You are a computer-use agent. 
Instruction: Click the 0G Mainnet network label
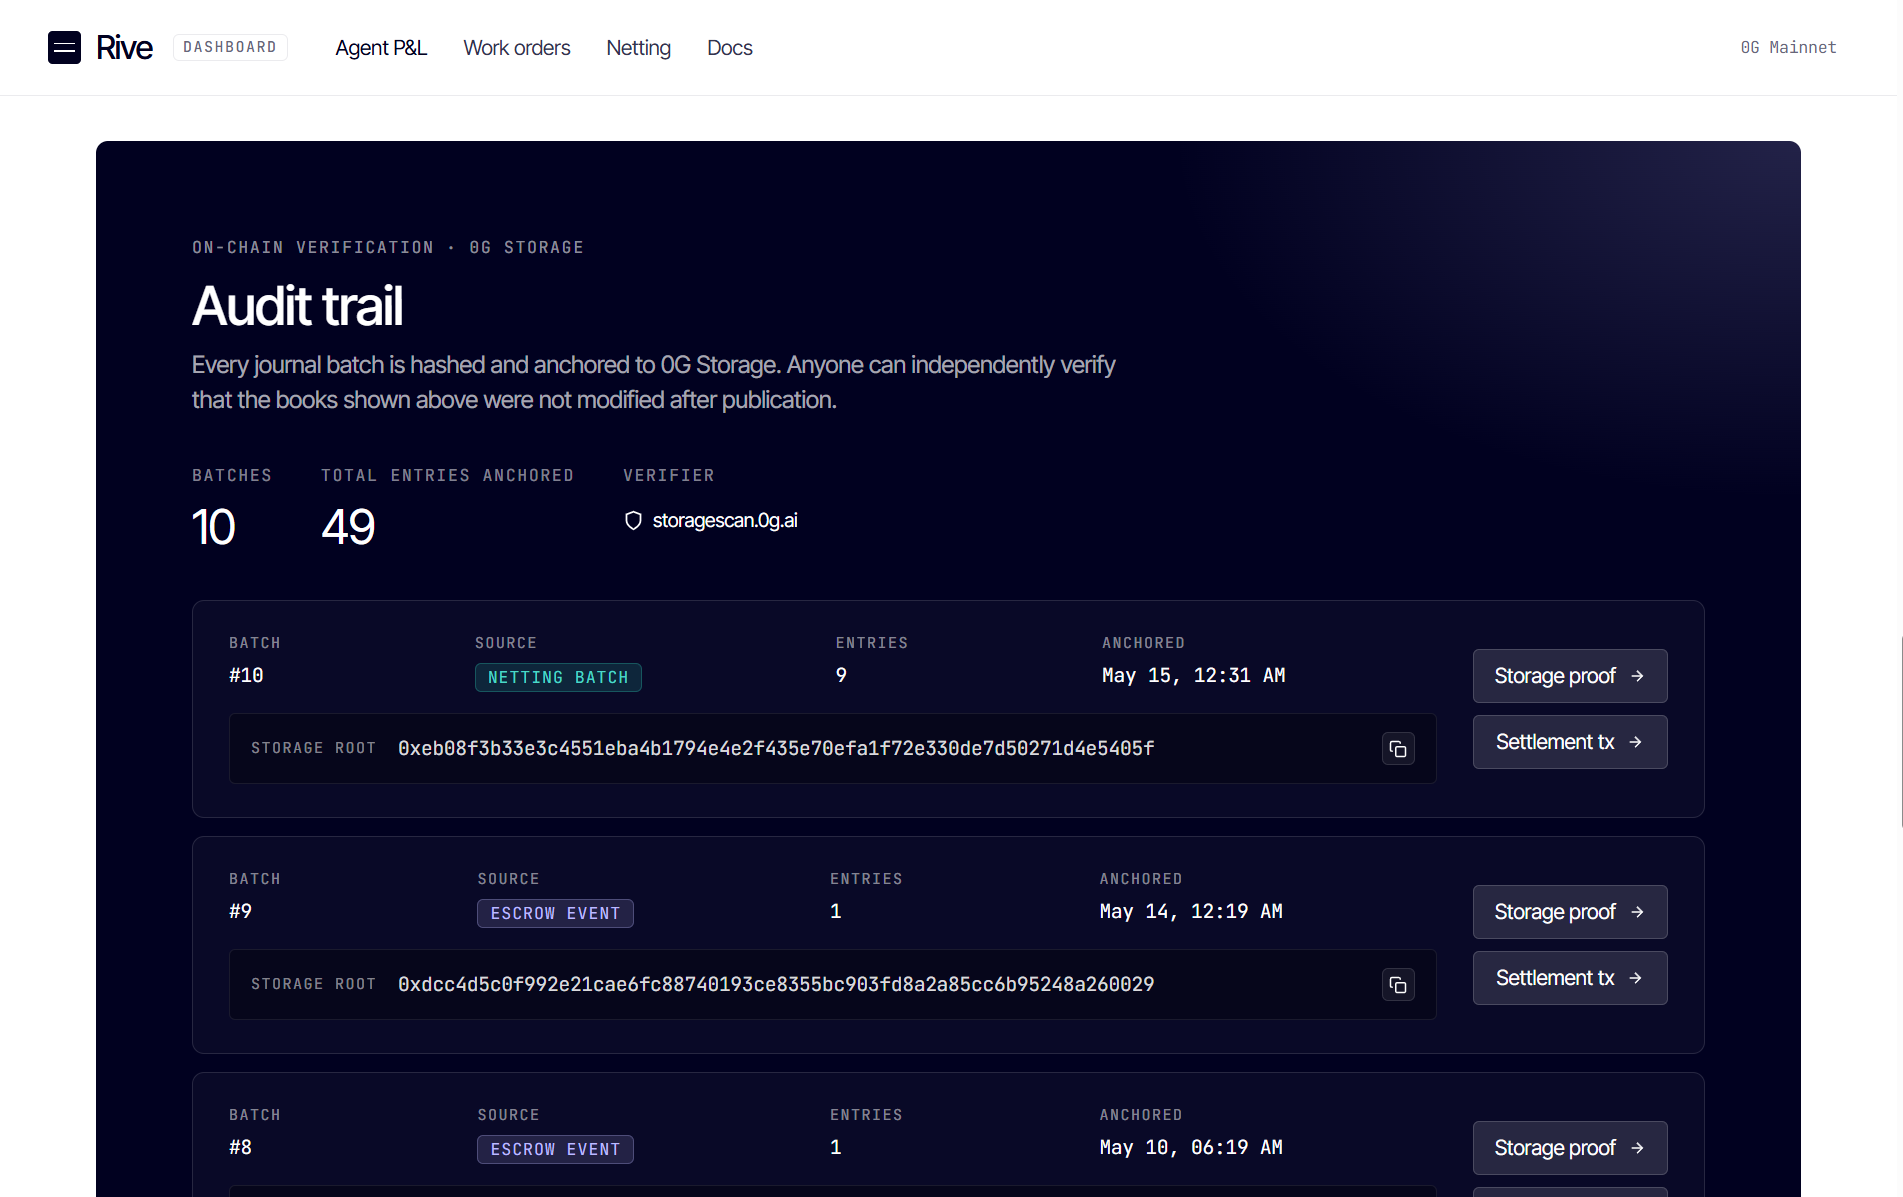pyautogui.click(x=1788, y=47)
